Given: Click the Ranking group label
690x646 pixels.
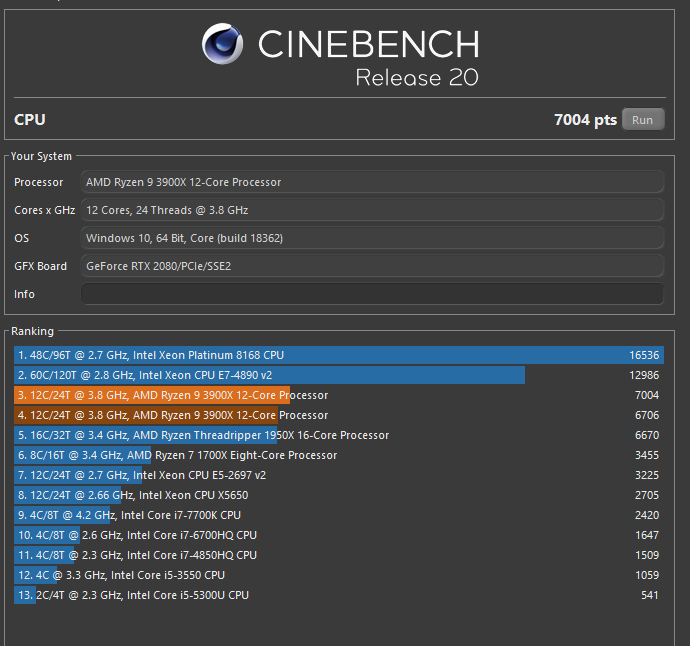Looking at the screenshot, I should [32, 331].
